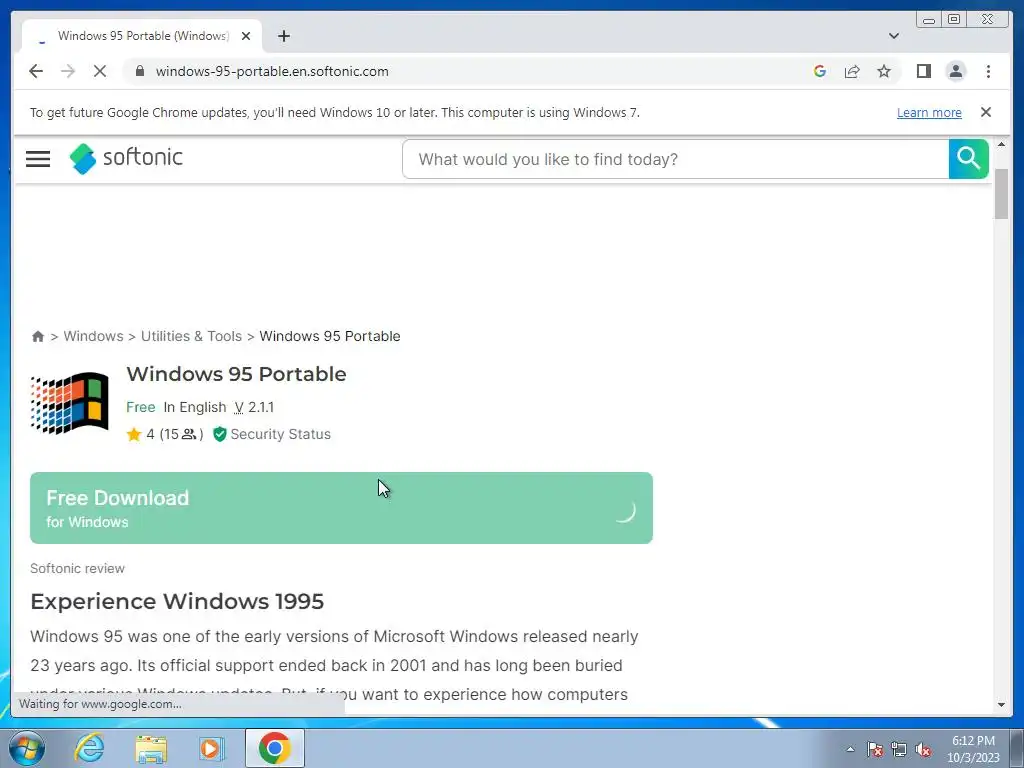Show hidden system tray icons
The height and width of the screenshot is (768, 1024).
tap(850, 749)
